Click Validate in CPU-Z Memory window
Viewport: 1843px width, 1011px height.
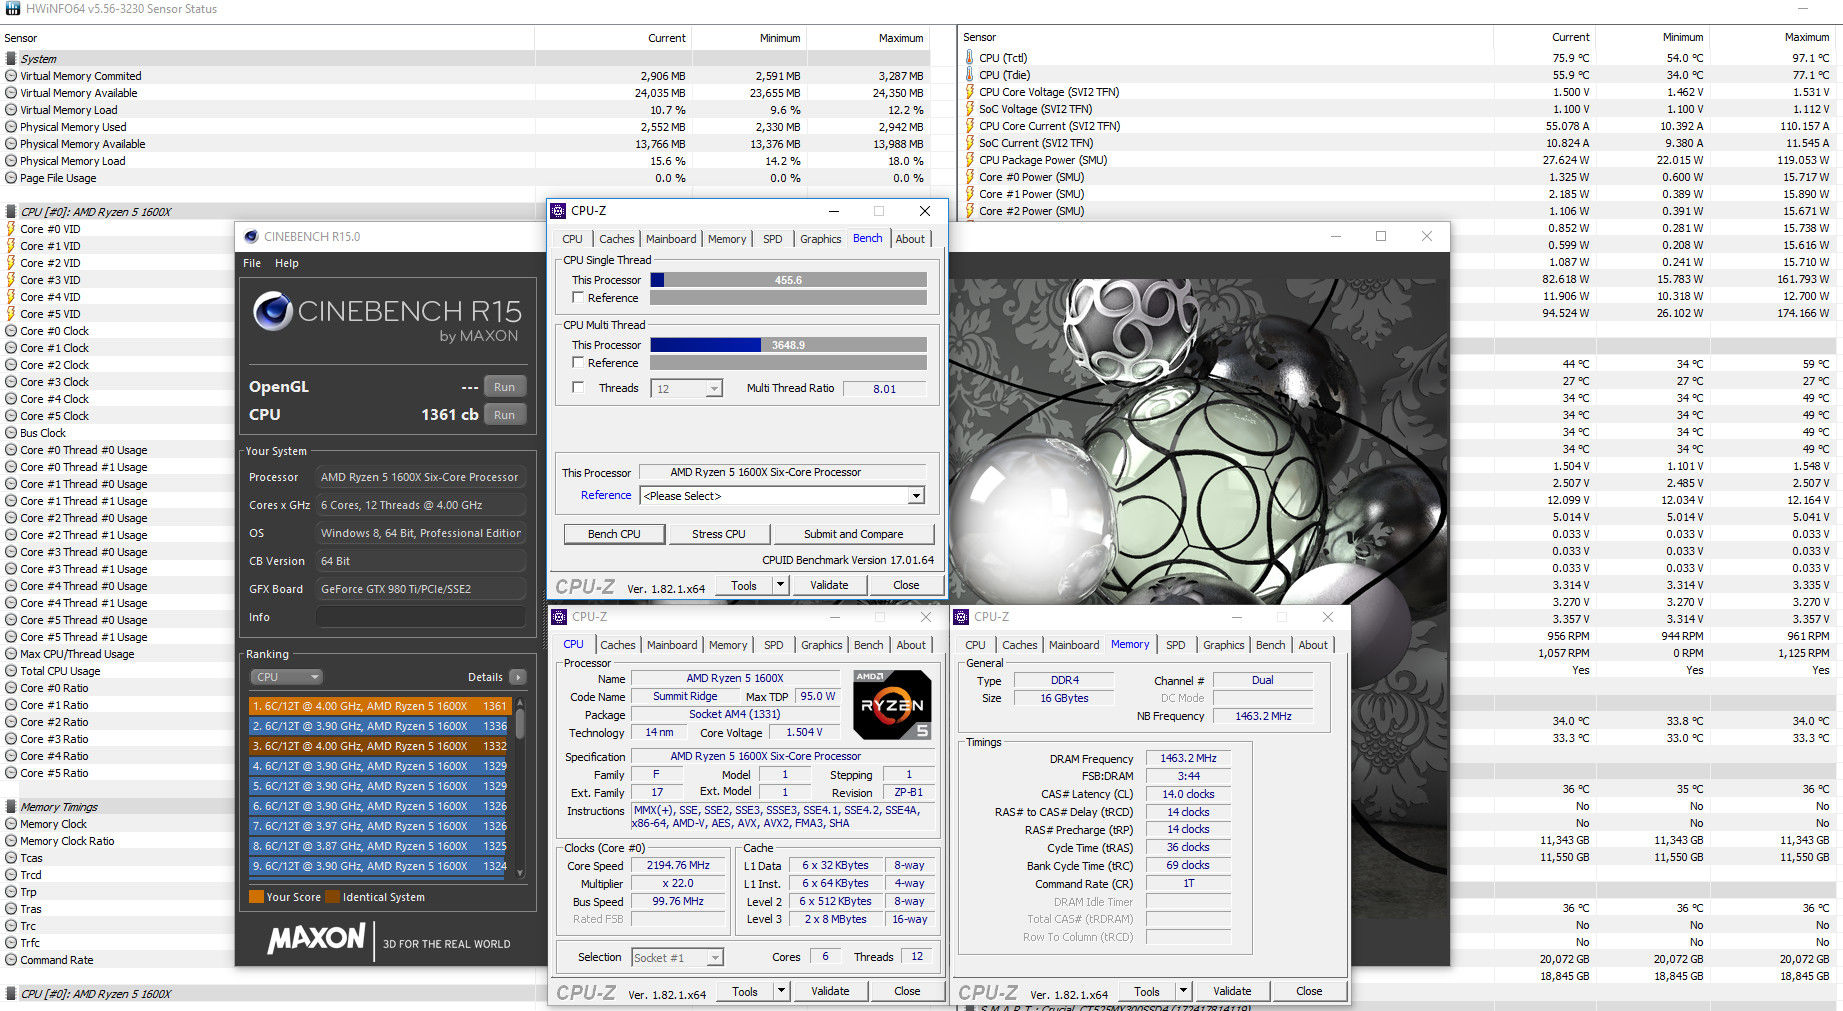(1232, 991)
